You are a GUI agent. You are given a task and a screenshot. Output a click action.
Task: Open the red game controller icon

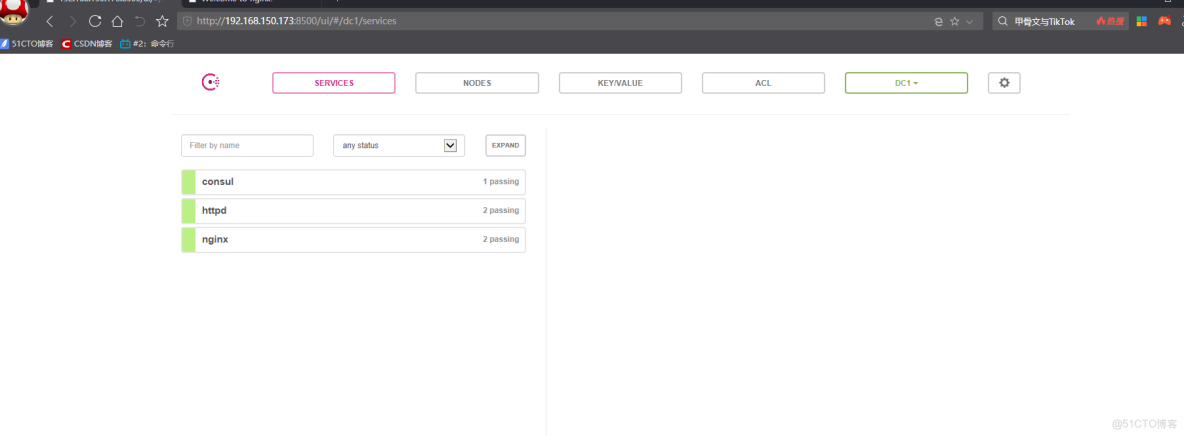click(1164, 21)
